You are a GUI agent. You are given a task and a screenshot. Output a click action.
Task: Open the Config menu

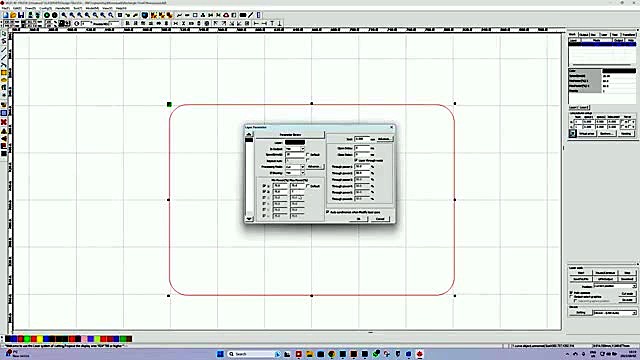coord(45,8)
